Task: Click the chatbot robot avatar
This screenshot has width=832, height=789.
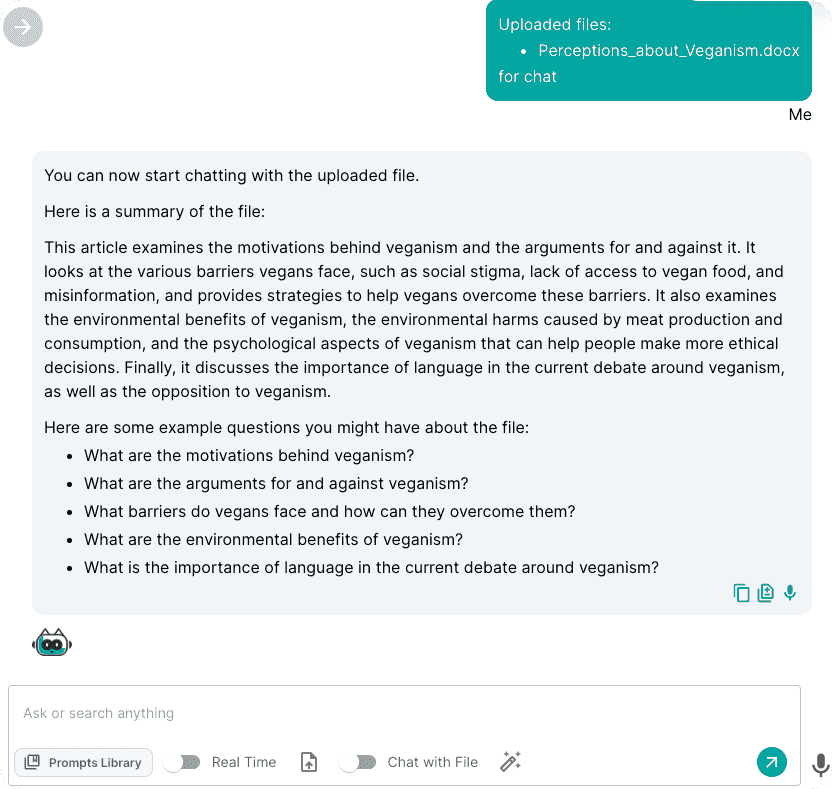Action: pyautogui.click(x=51, y=642)
